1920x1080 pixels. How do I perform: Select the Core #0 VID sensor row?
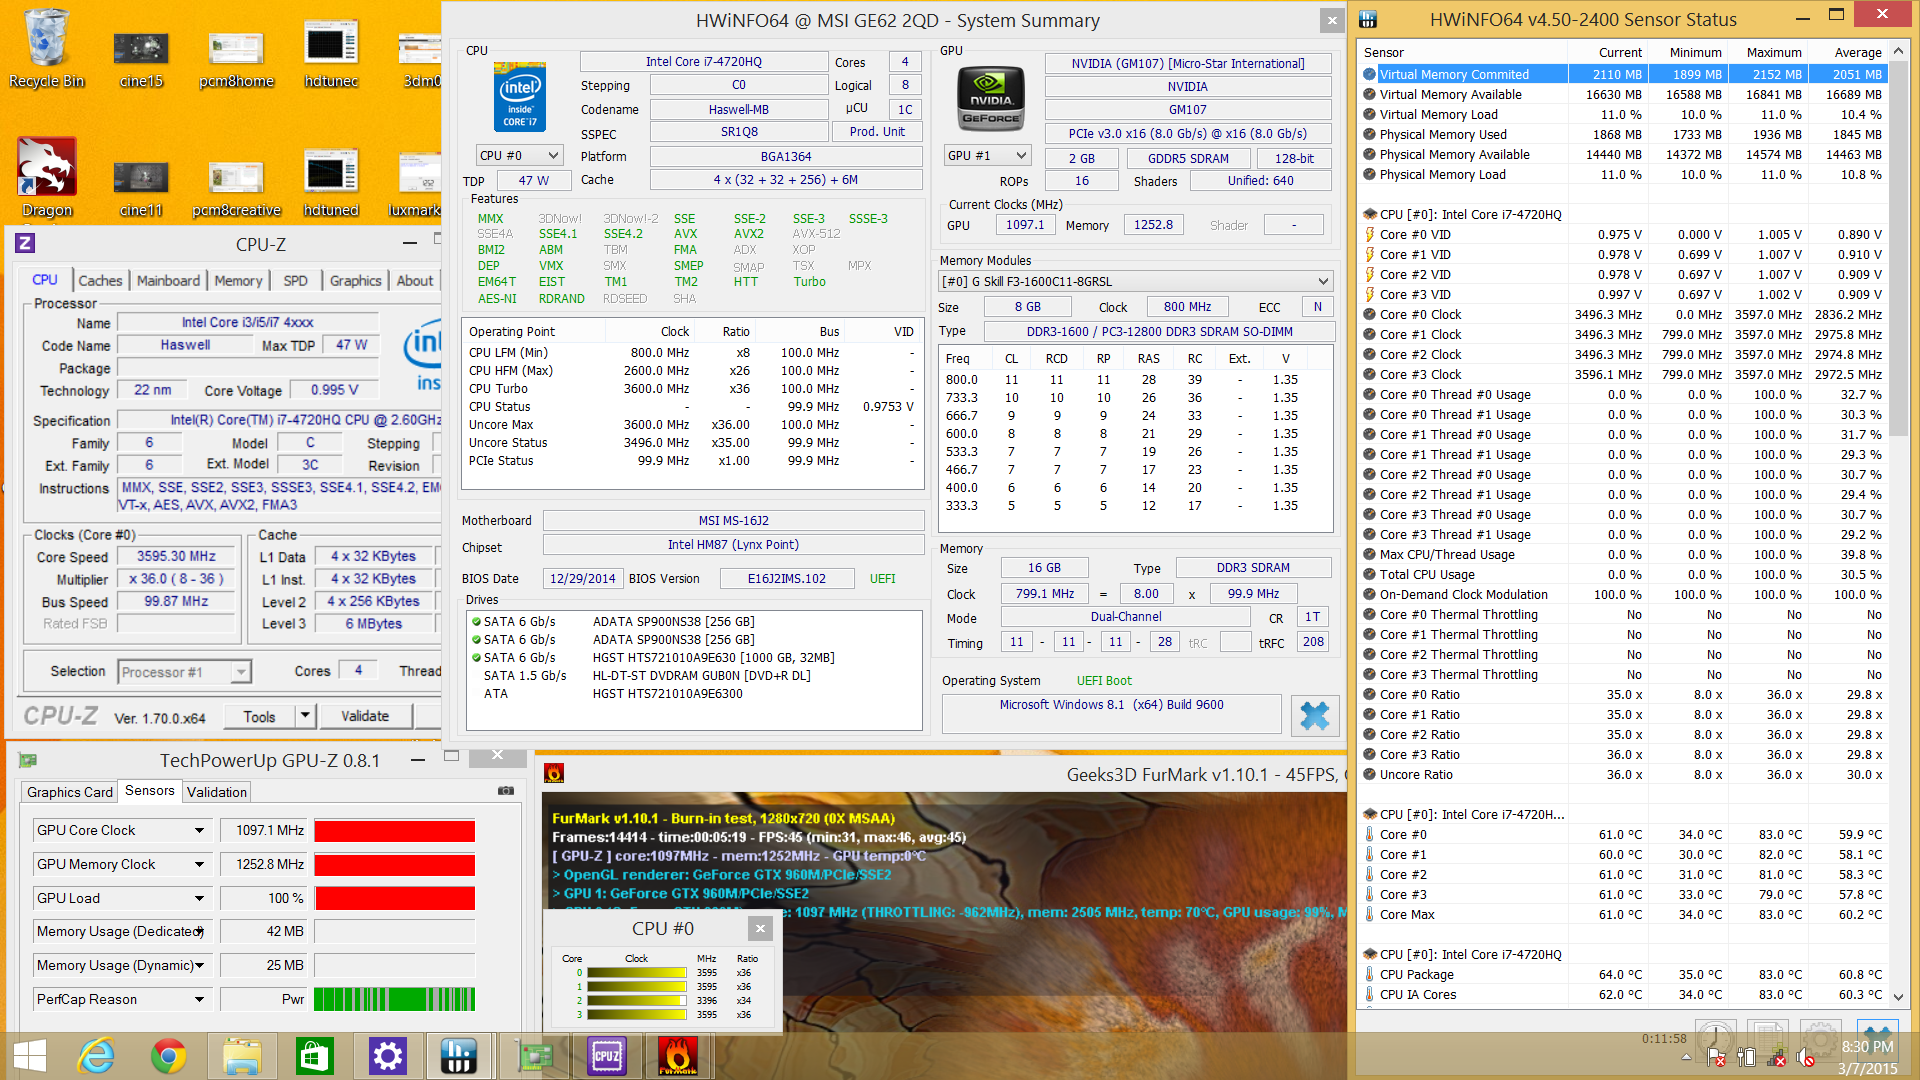point(1624,234)
